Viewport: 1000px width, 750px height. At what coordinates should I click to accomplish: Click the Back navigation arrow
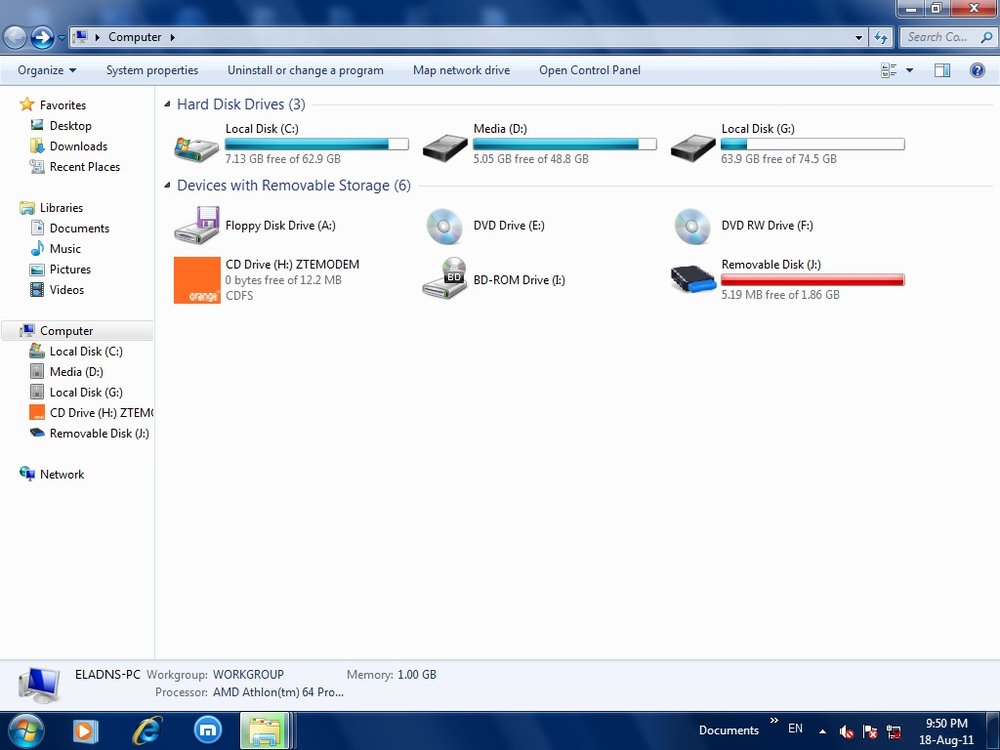click(15, 38)
